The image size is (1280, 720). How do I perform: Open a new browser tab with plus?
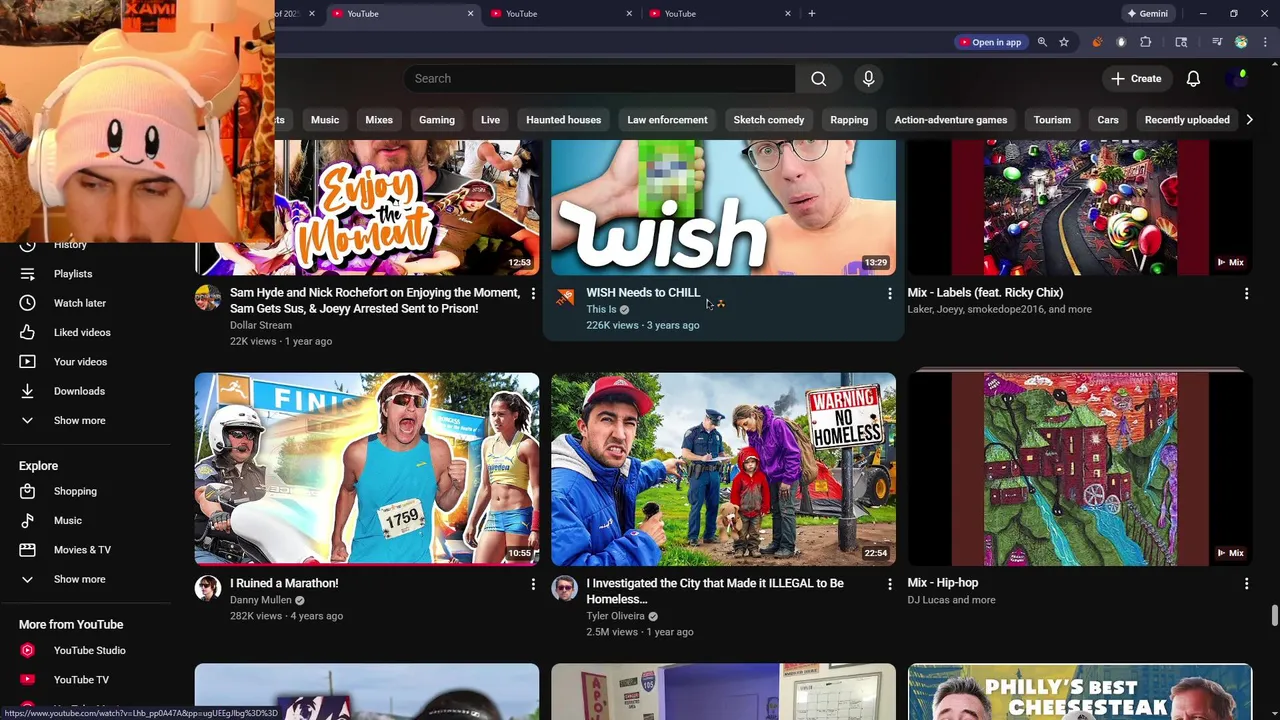811,14
